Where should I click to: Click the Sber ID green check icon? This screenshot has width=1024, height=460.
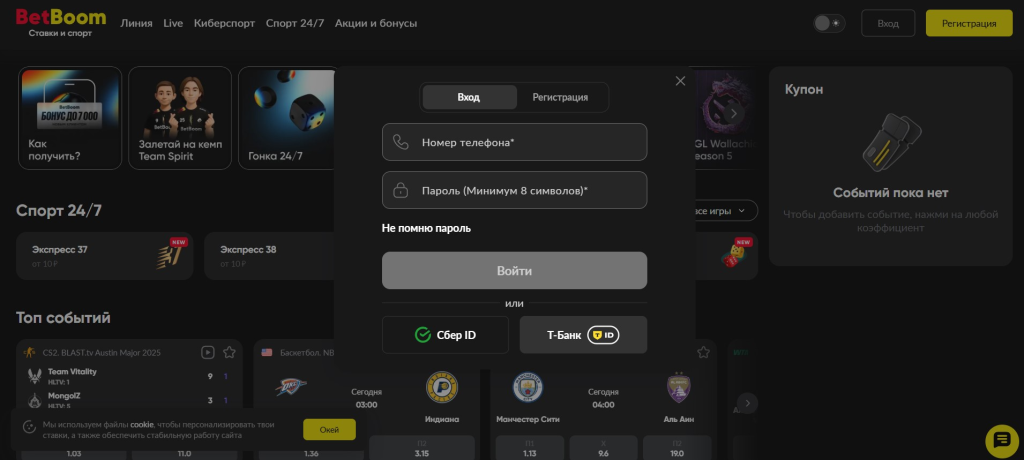pyautogui.click(x=423, y=335)
